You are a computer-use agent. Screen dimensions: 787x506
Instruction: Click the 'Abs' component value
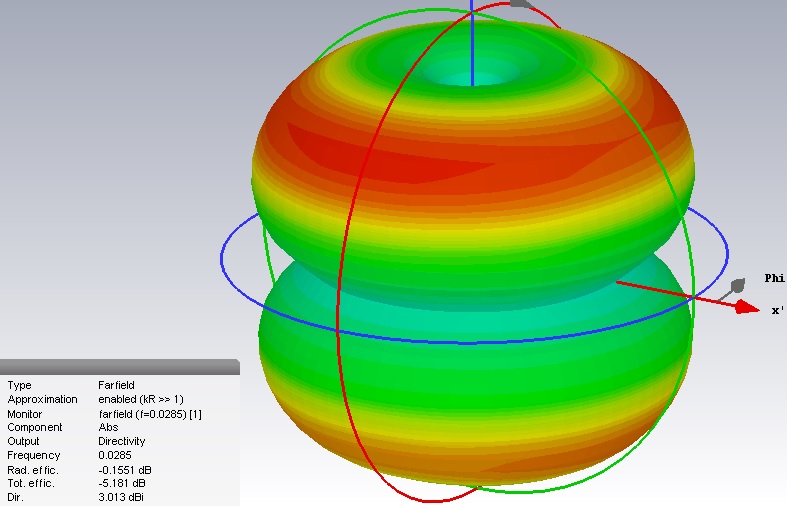(108, 427)
